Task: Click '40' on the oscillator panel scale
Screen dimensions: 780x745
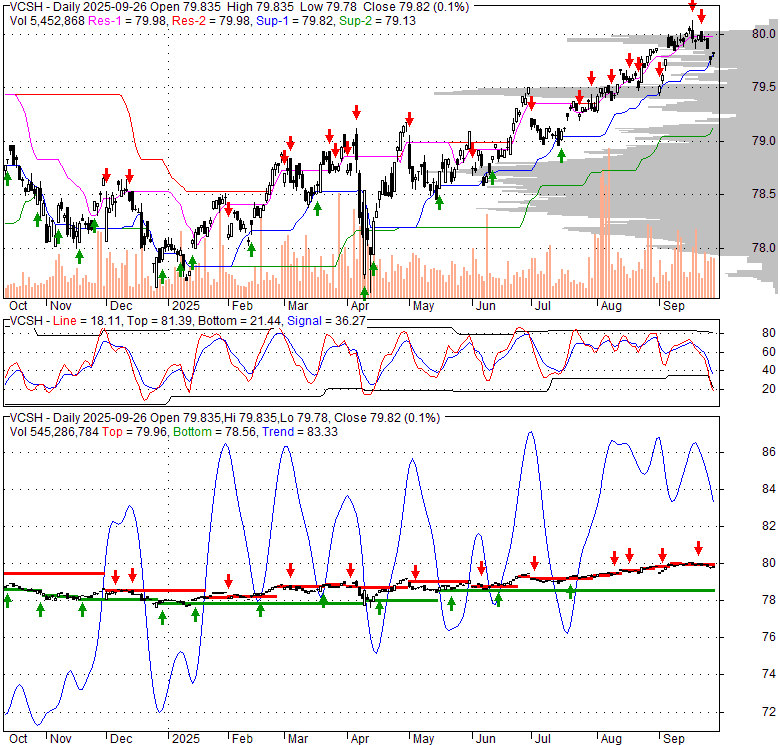Action: click(769, 370)
